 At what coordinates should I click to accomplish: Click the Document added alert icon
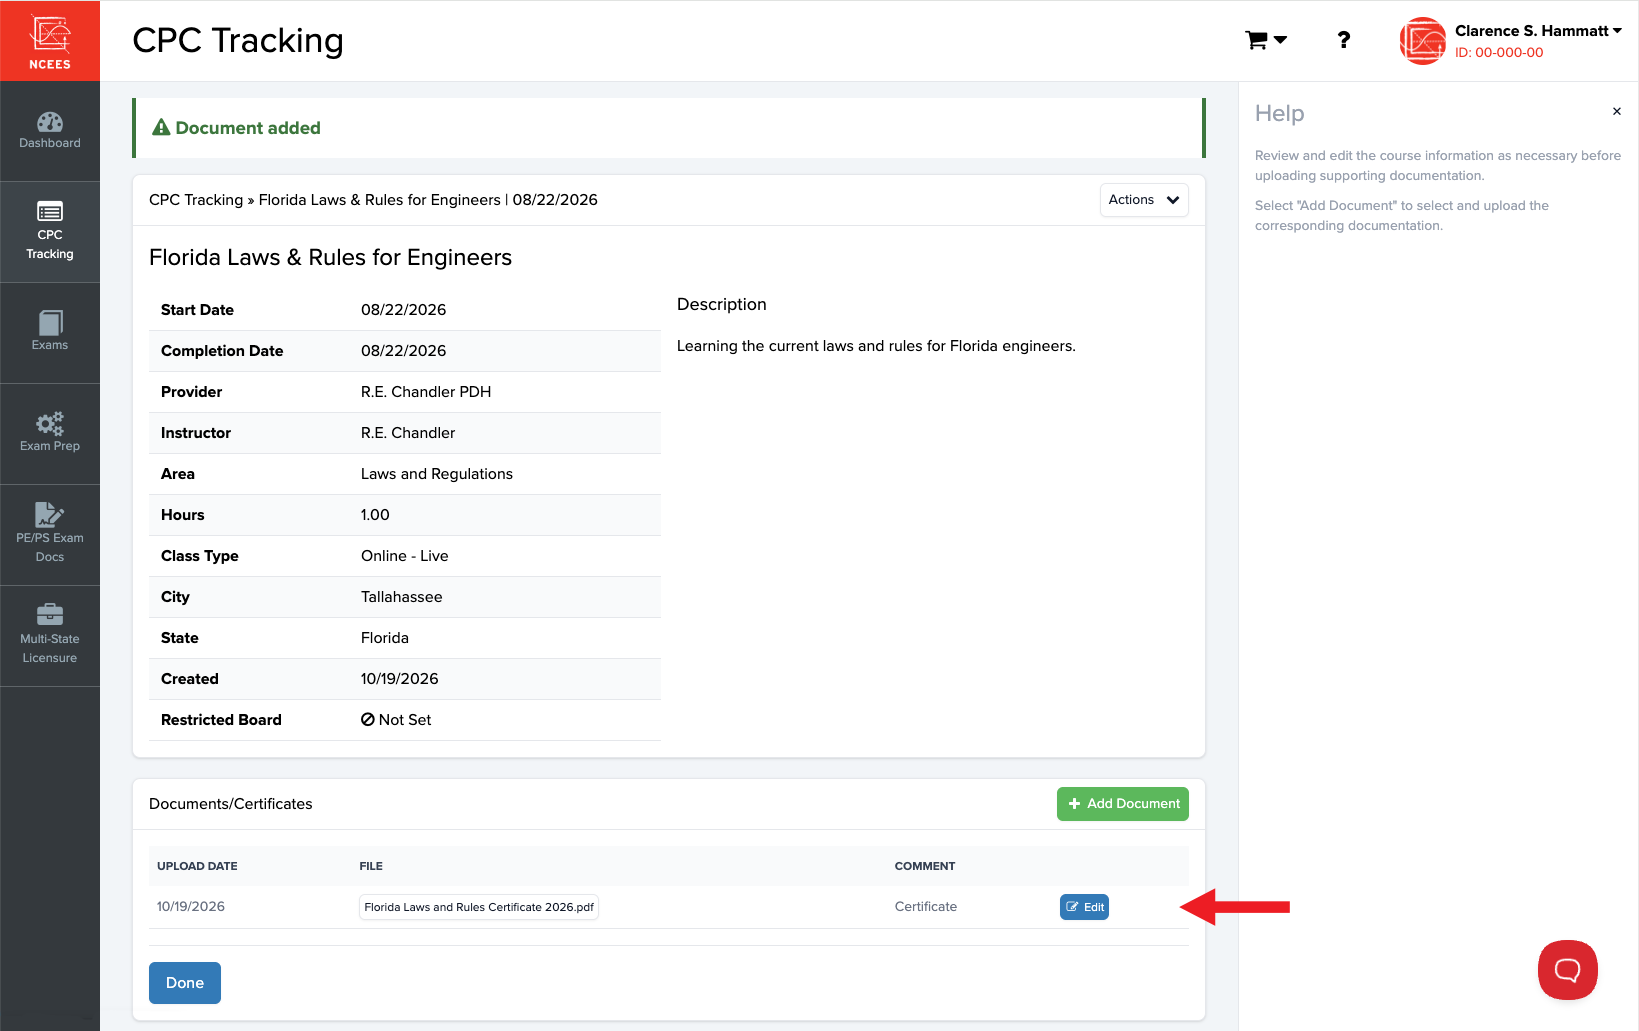161,128
